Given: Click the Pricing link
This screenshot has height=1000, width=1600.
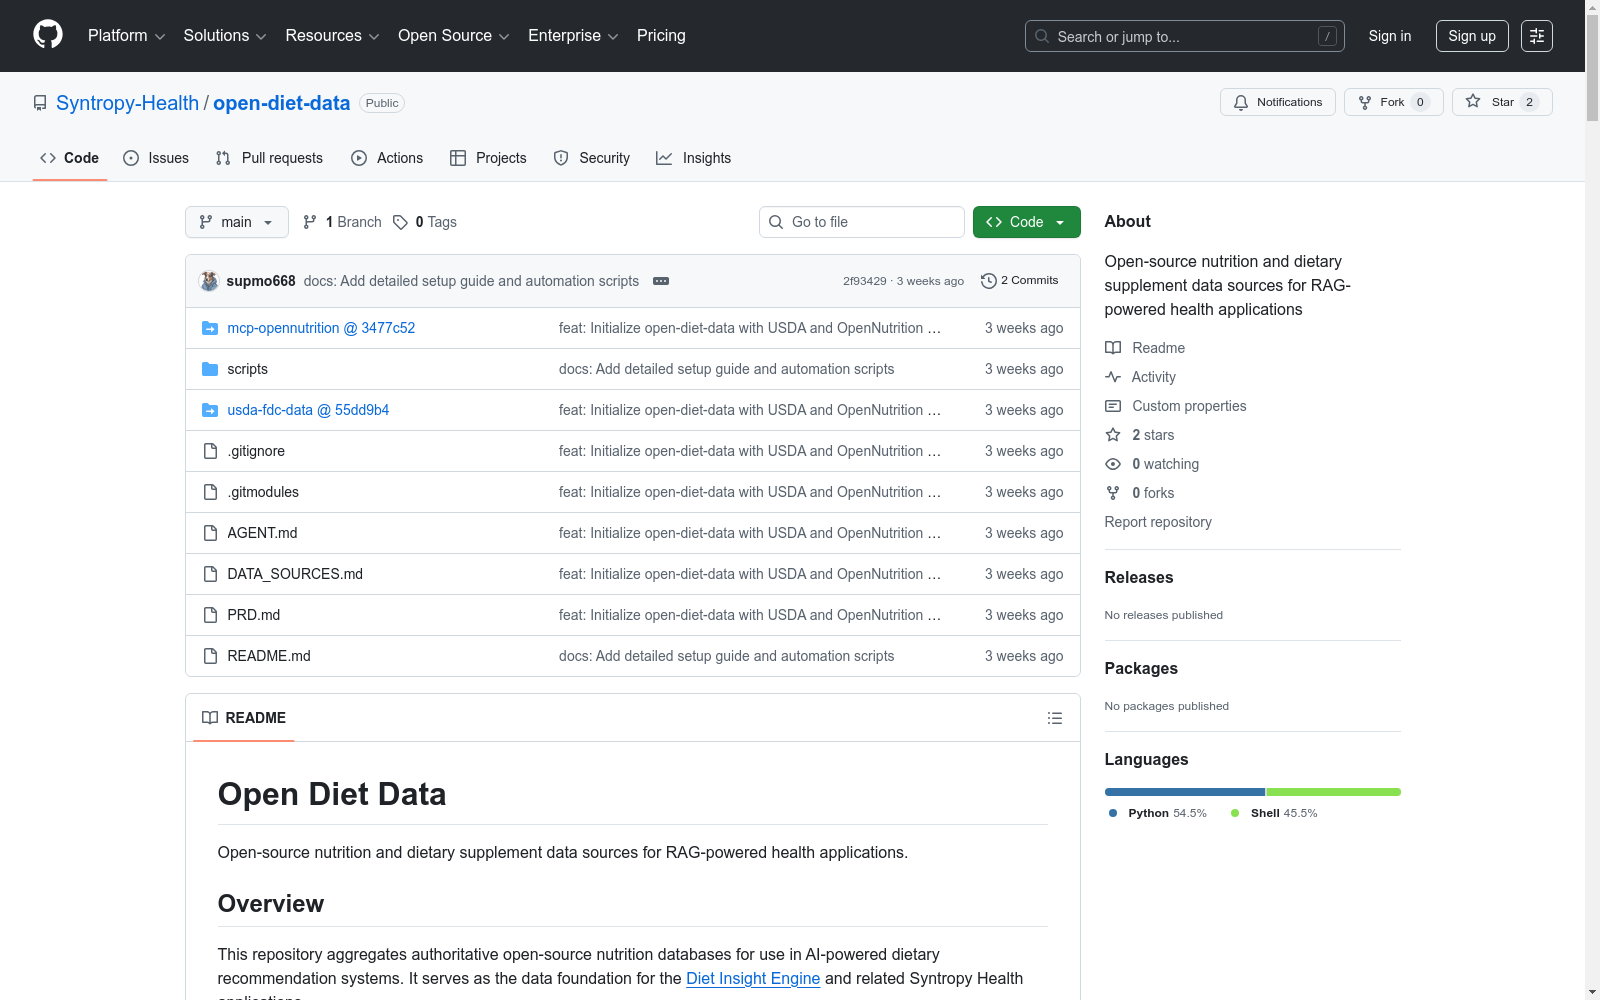Looking at the screenshot, I should tap(661, 36).
